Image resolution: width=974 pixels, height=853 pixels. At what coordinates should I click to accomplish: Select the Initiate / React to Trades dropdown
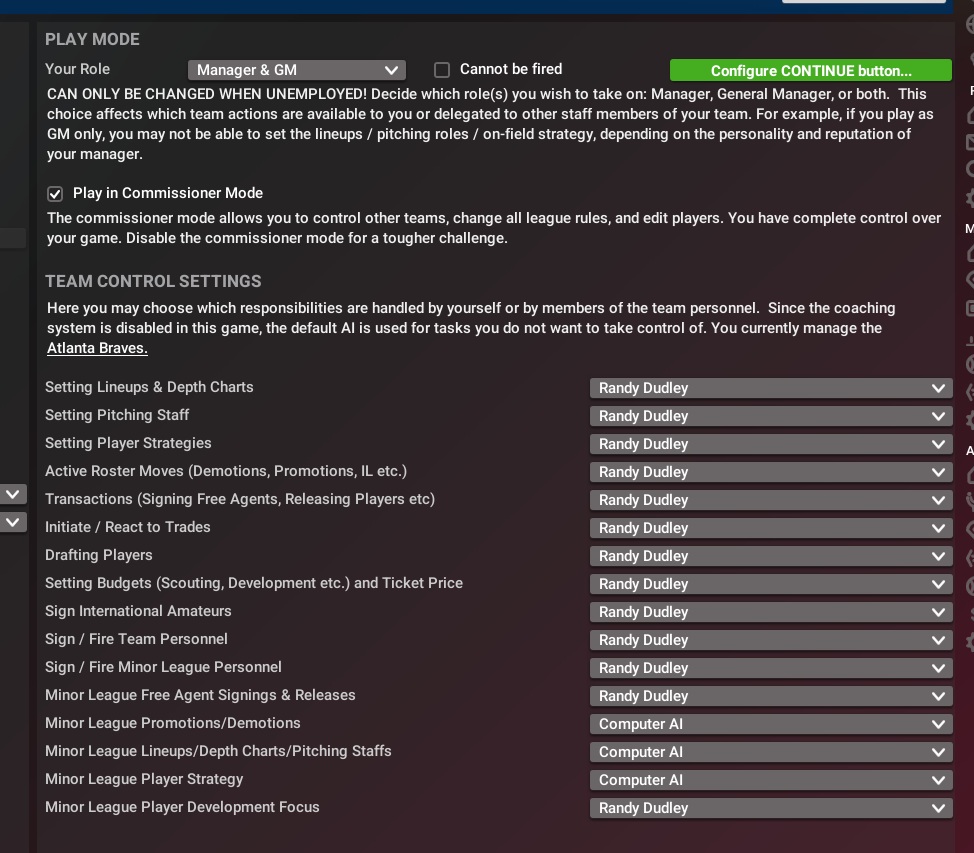(x=770, y=528)
